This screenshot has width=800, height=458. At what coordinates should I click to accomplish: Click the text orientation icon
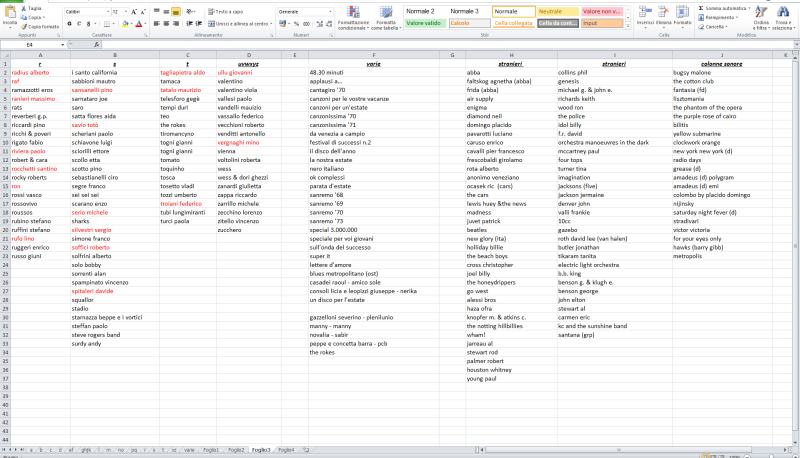tap(190, 11)
